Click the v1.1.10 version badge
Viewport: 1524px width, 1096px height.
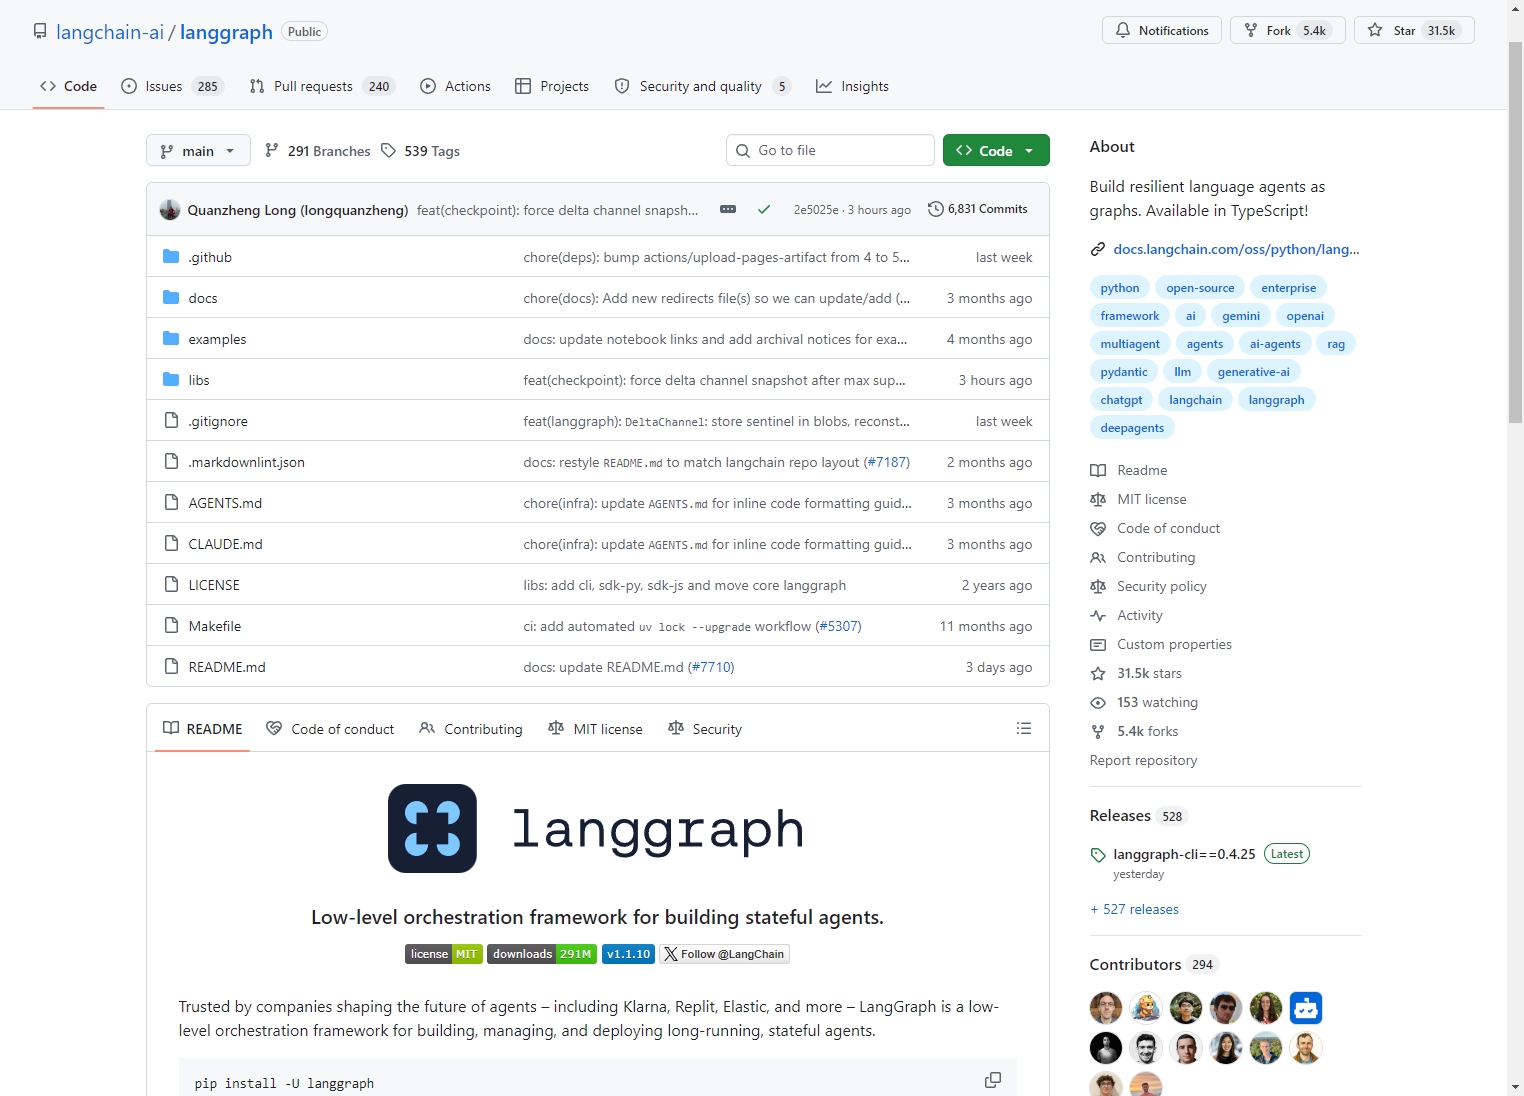click(628, 954)
